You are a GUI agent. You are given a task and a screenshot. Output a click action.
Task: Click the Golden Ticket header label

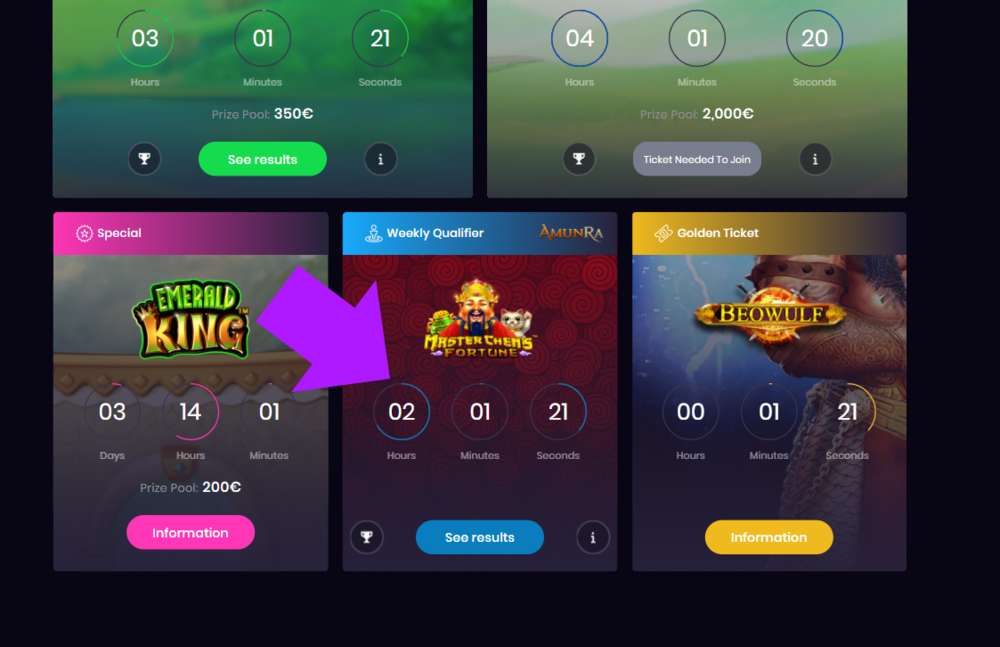[x=718, y=234]
